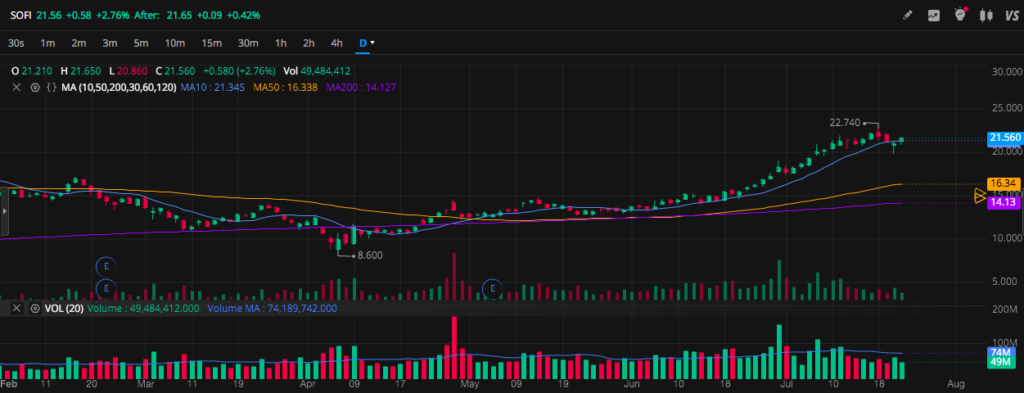Click the orange 16.34 MA50 price tag
The image size is (1024, 393).
pyautogui.click(x=1005, y=184)
